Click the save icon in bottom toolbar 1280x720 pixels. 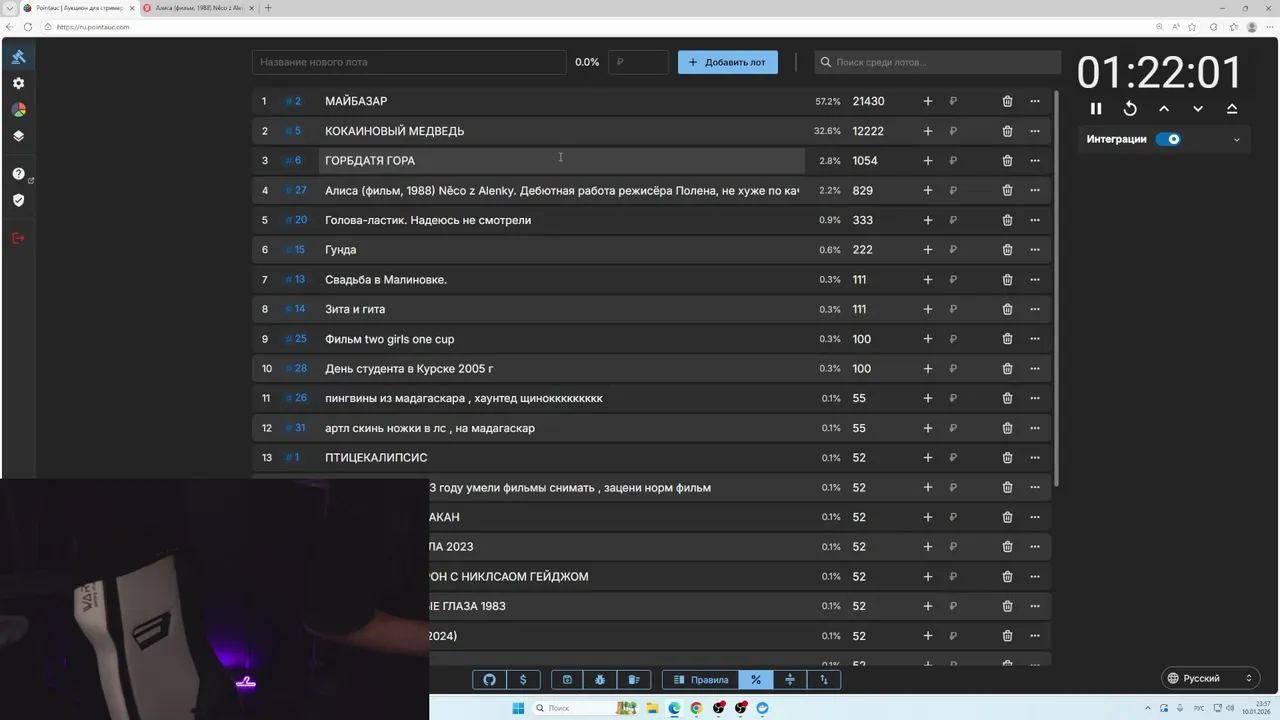[x=567, y=680]
